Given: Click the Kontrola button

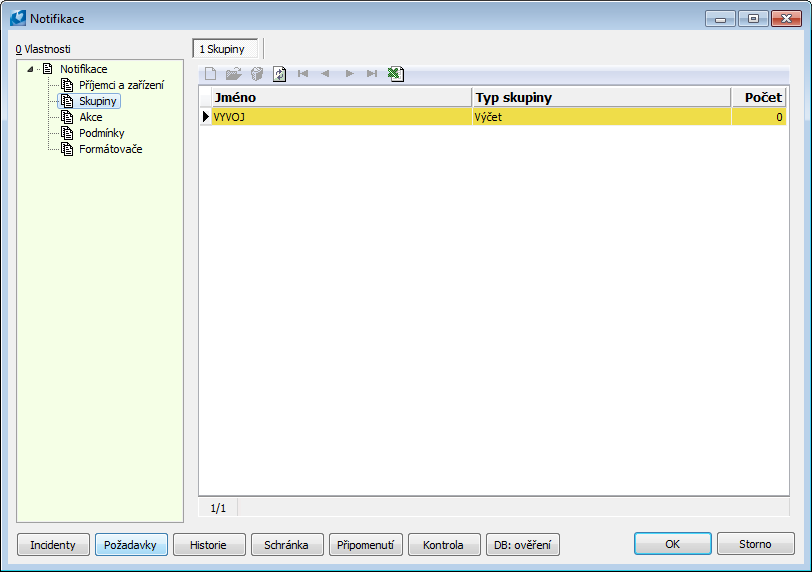Looking at the screenshot, I should tap(444, 545).
